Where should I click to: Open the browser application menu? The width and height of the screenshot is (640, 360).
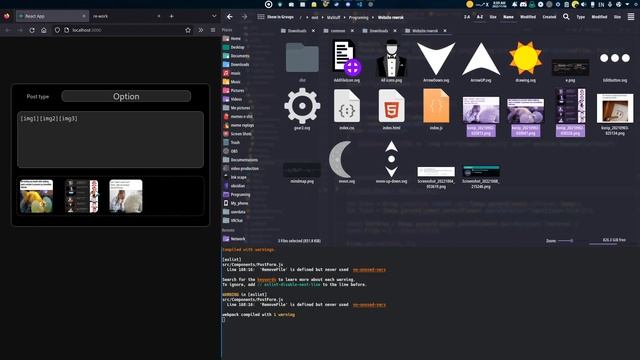click(213, 30)
